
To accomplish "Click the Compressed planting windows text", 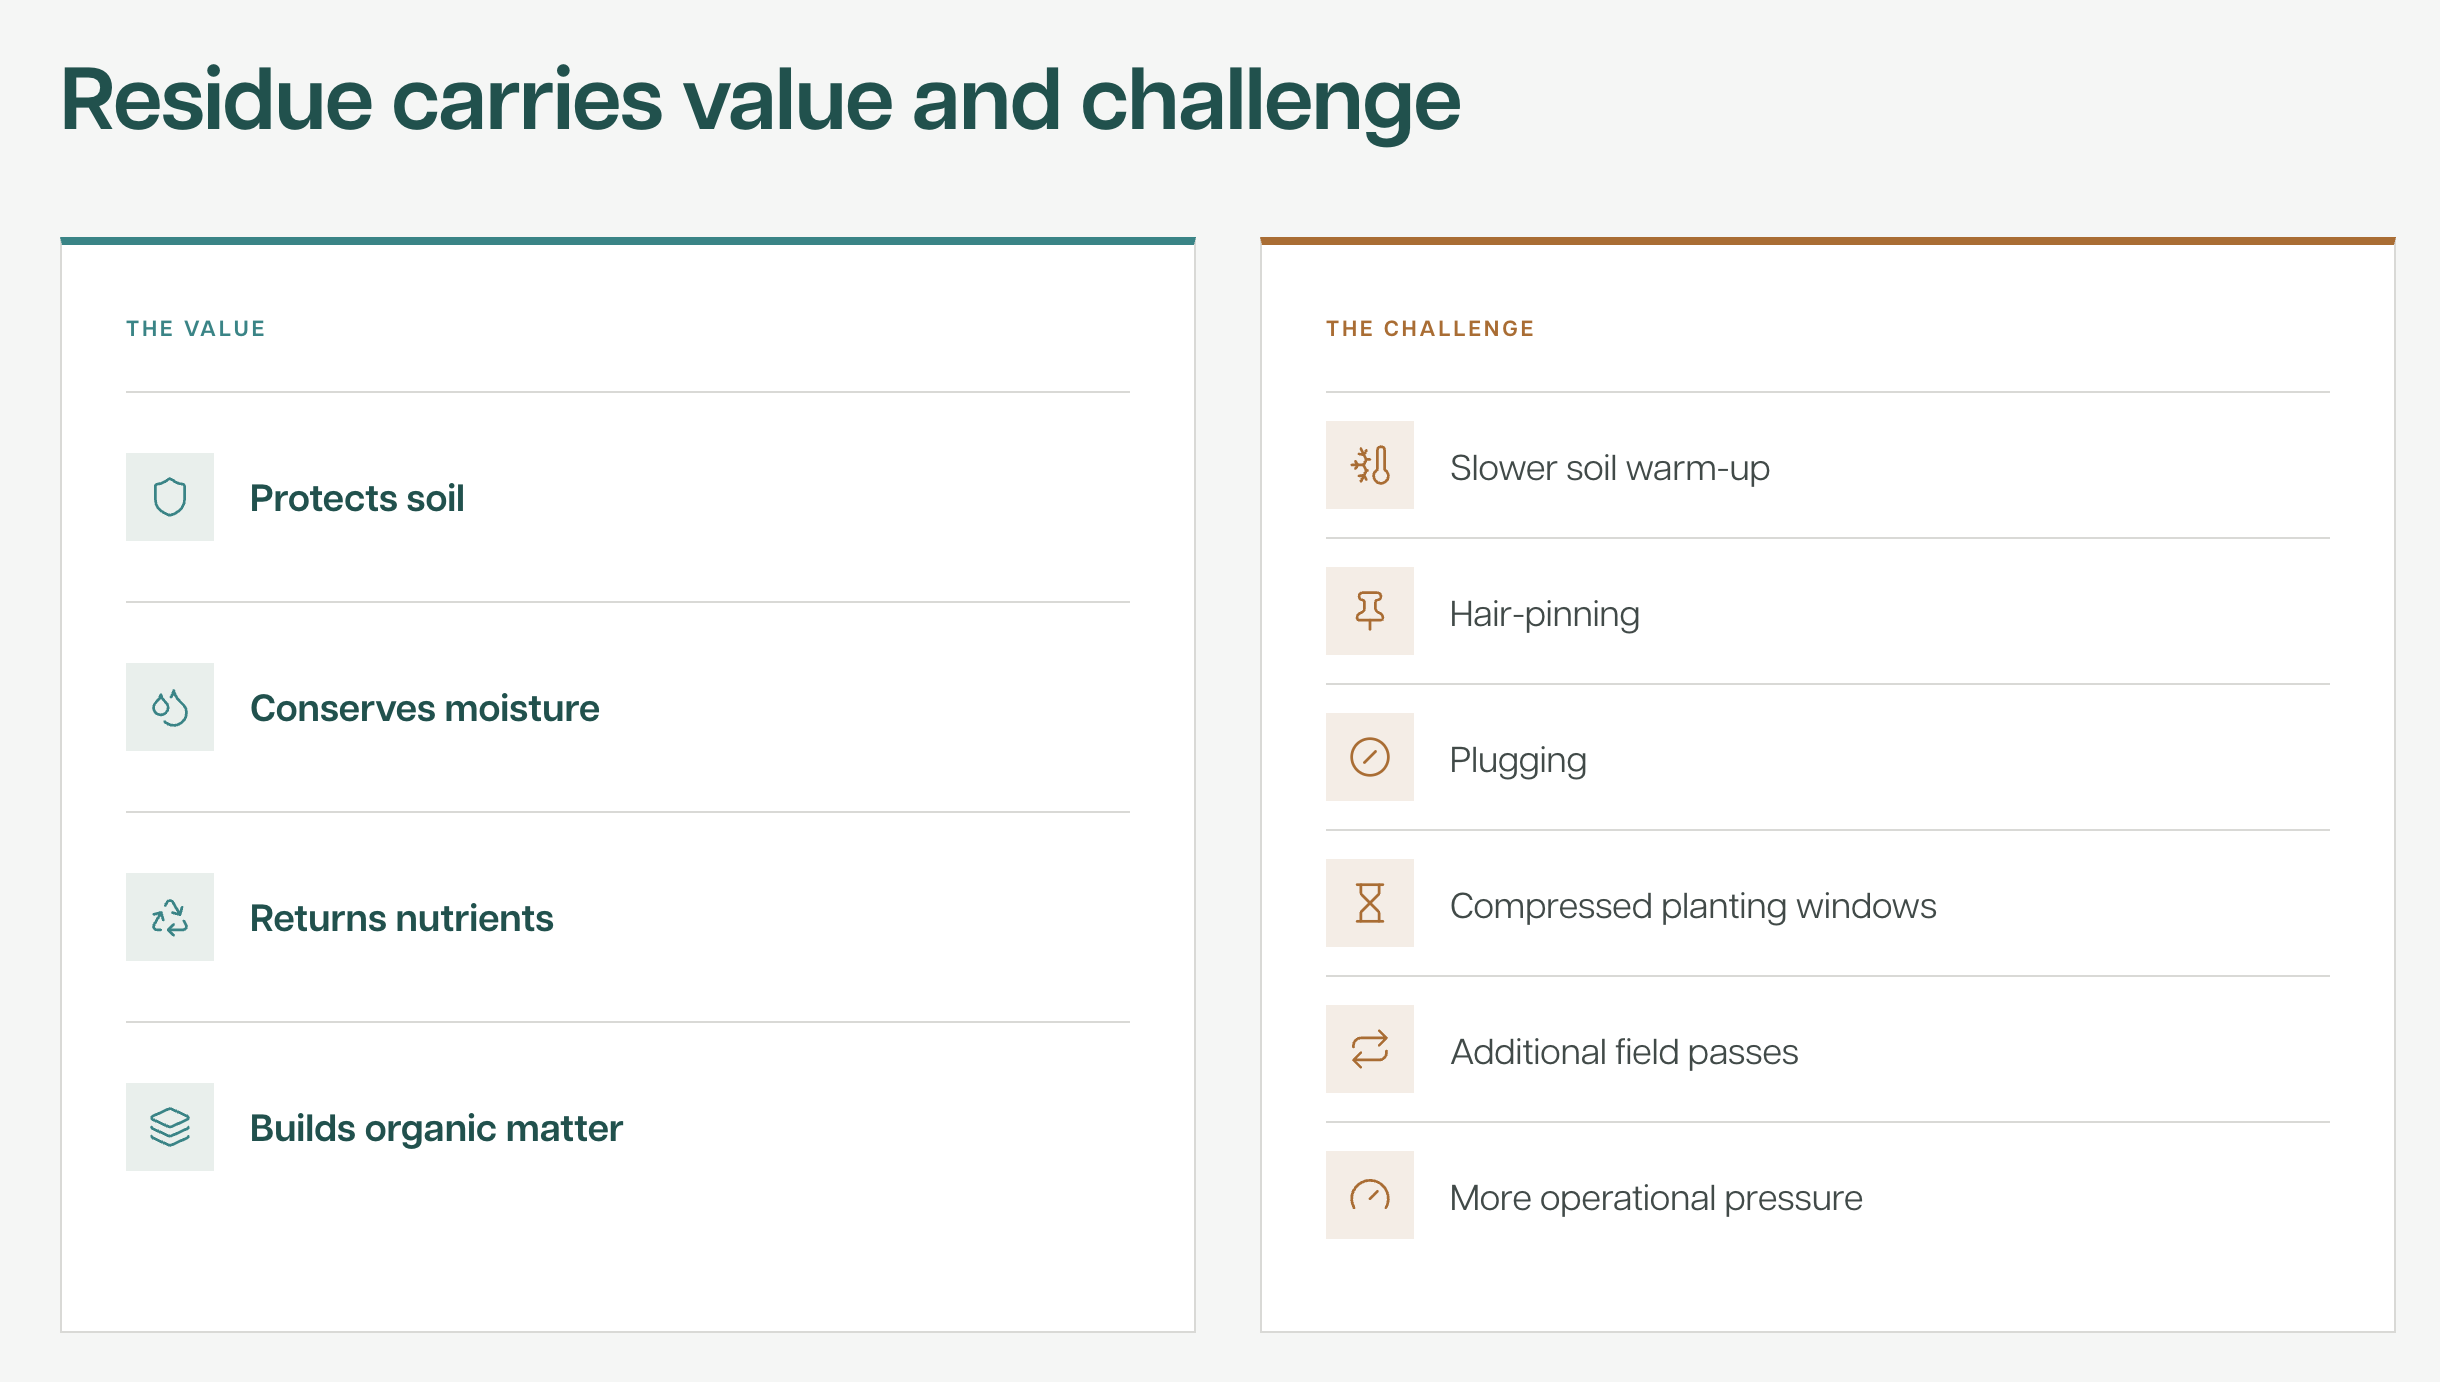I will [x=1693, y=906].
